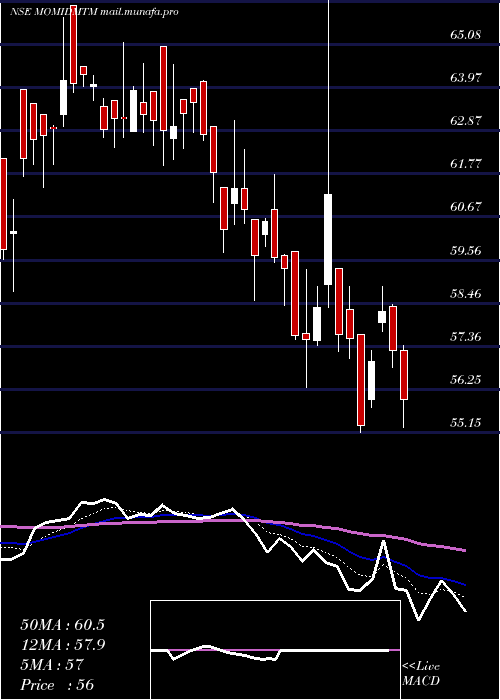Screen dimensions: 500x700
Task: Click the Price : 56 value
Action: coord(57,685)
